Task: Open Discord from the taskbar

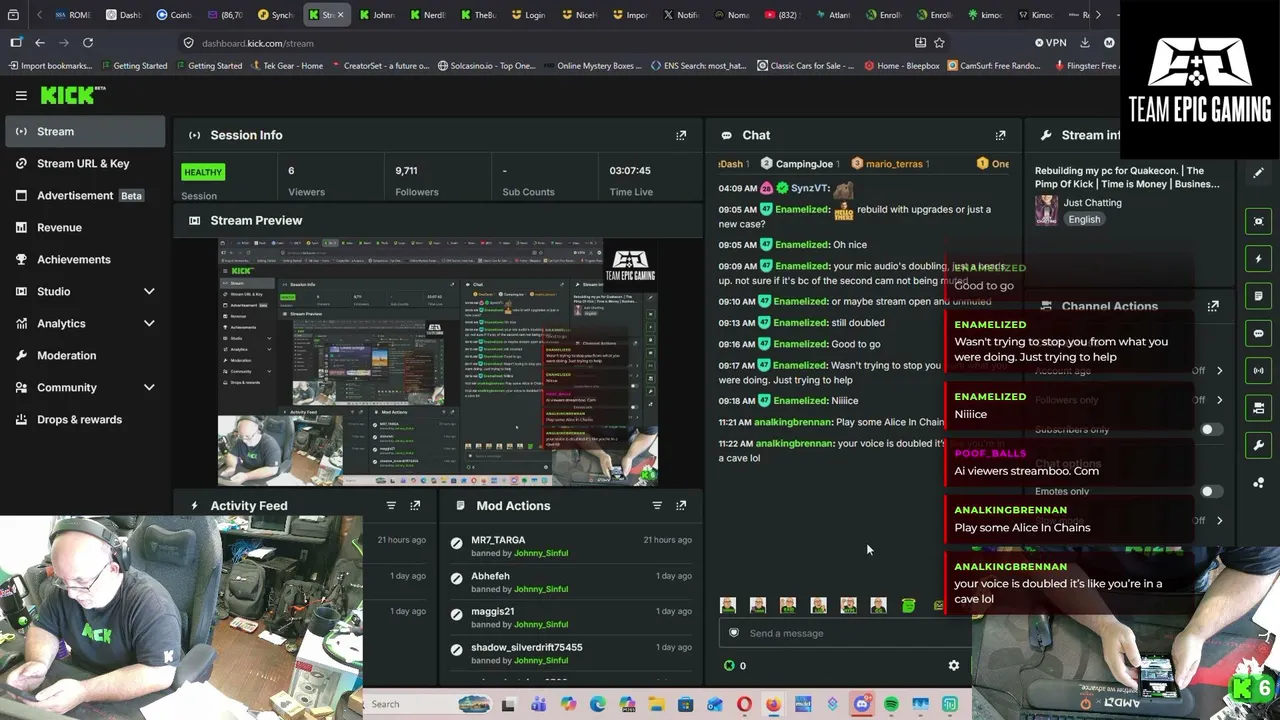Action: click(862, 704)
